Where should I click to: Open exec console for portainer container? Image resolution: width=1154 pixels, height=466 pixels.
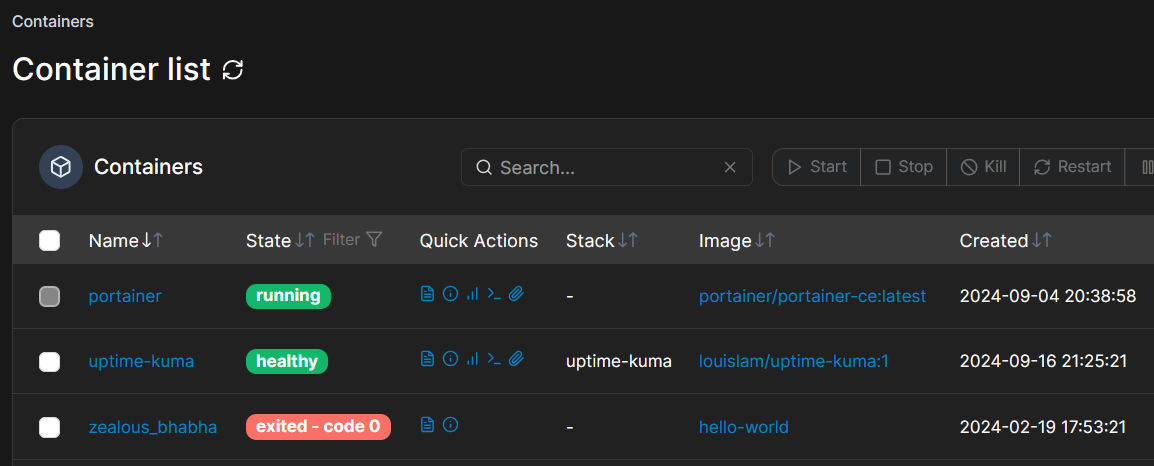pos(494,294)
